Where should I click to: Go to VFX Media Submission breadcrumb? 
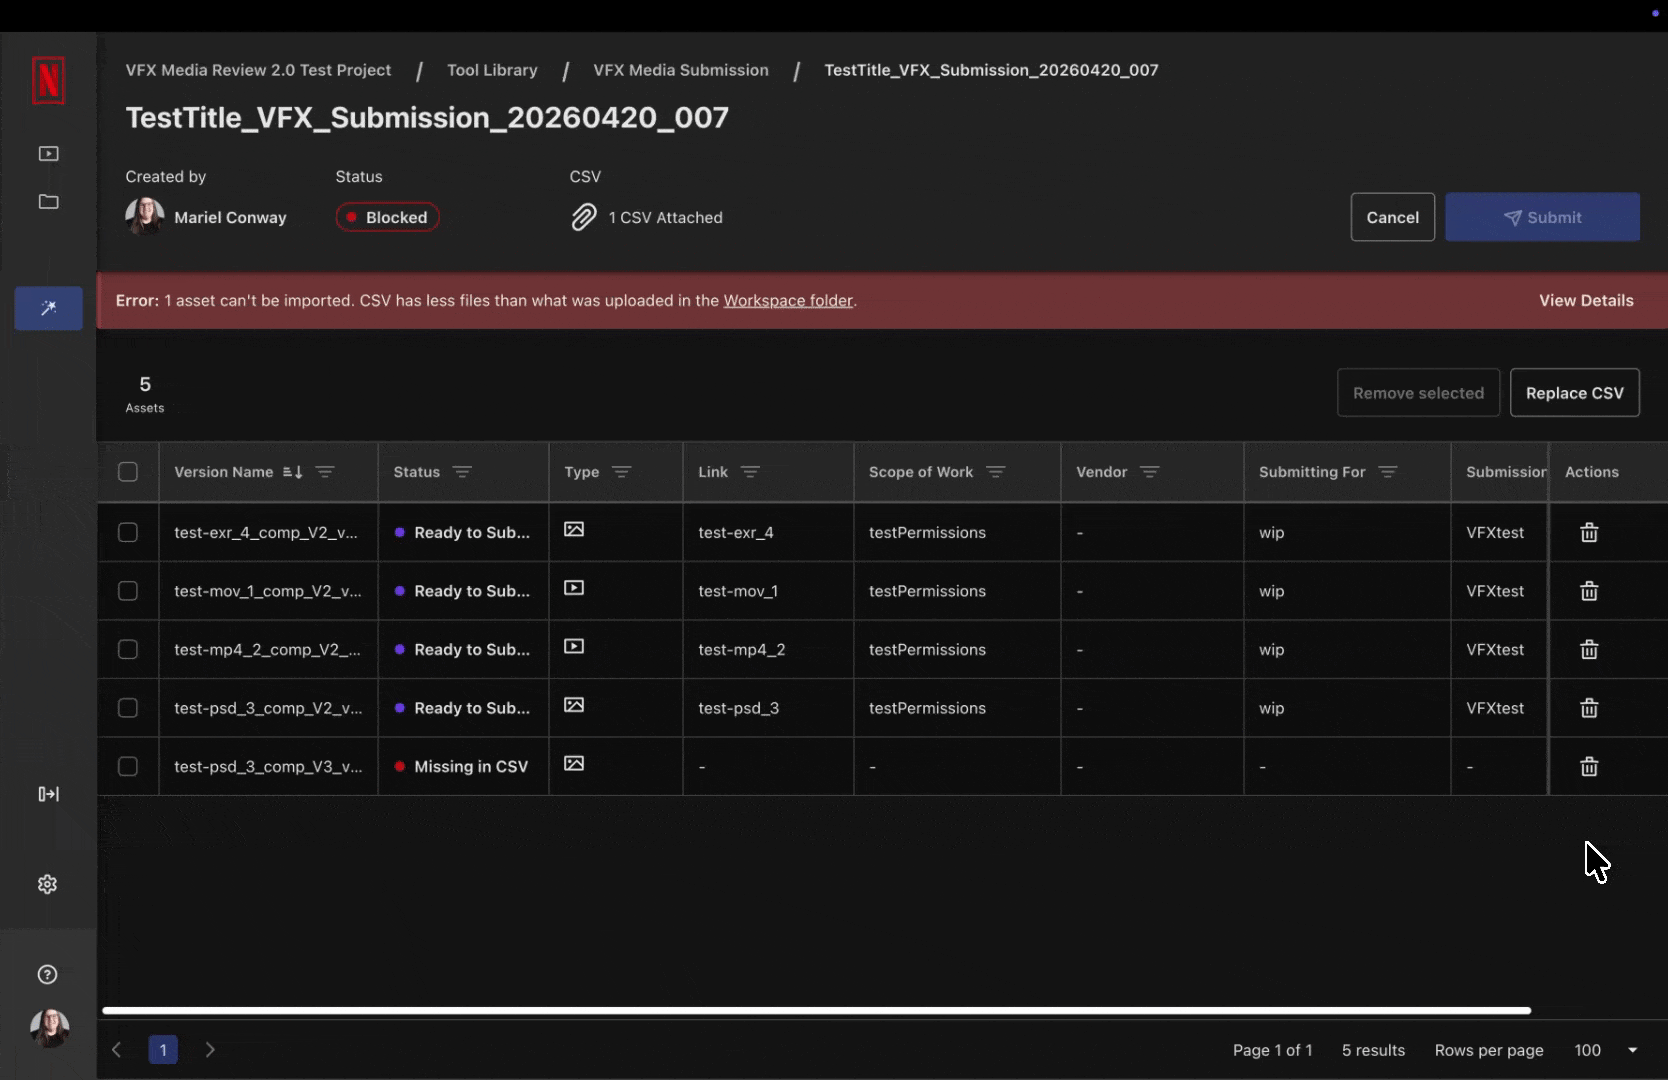681,70
